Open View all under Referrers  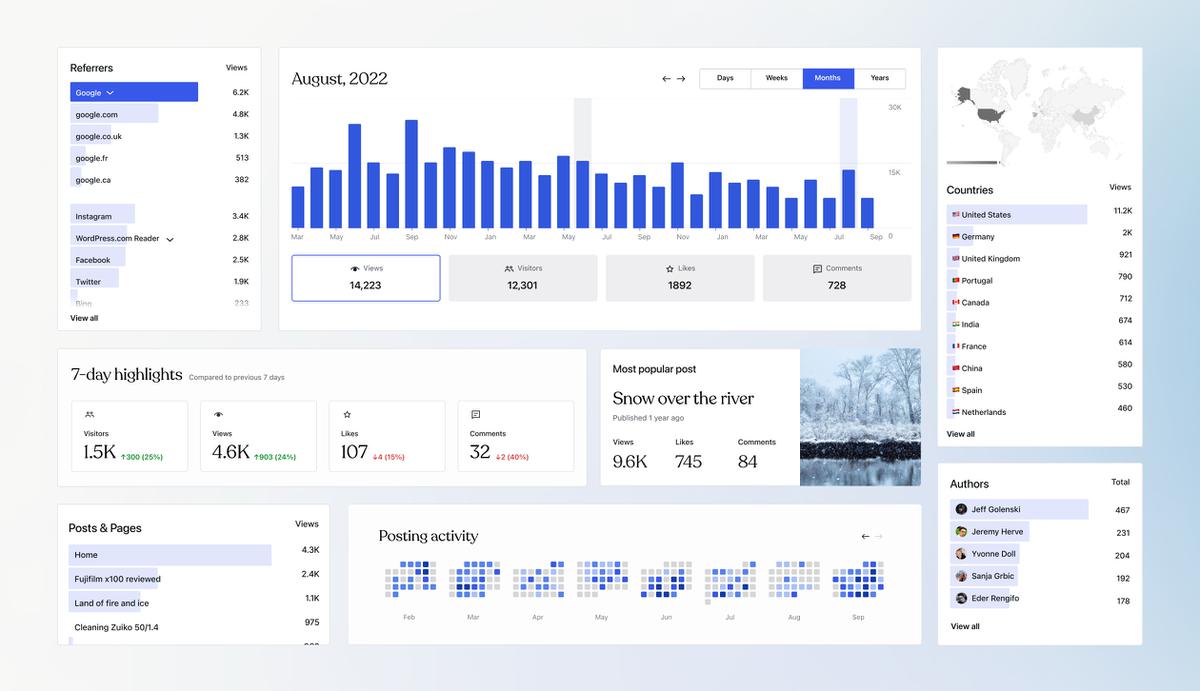coord(84,318)
